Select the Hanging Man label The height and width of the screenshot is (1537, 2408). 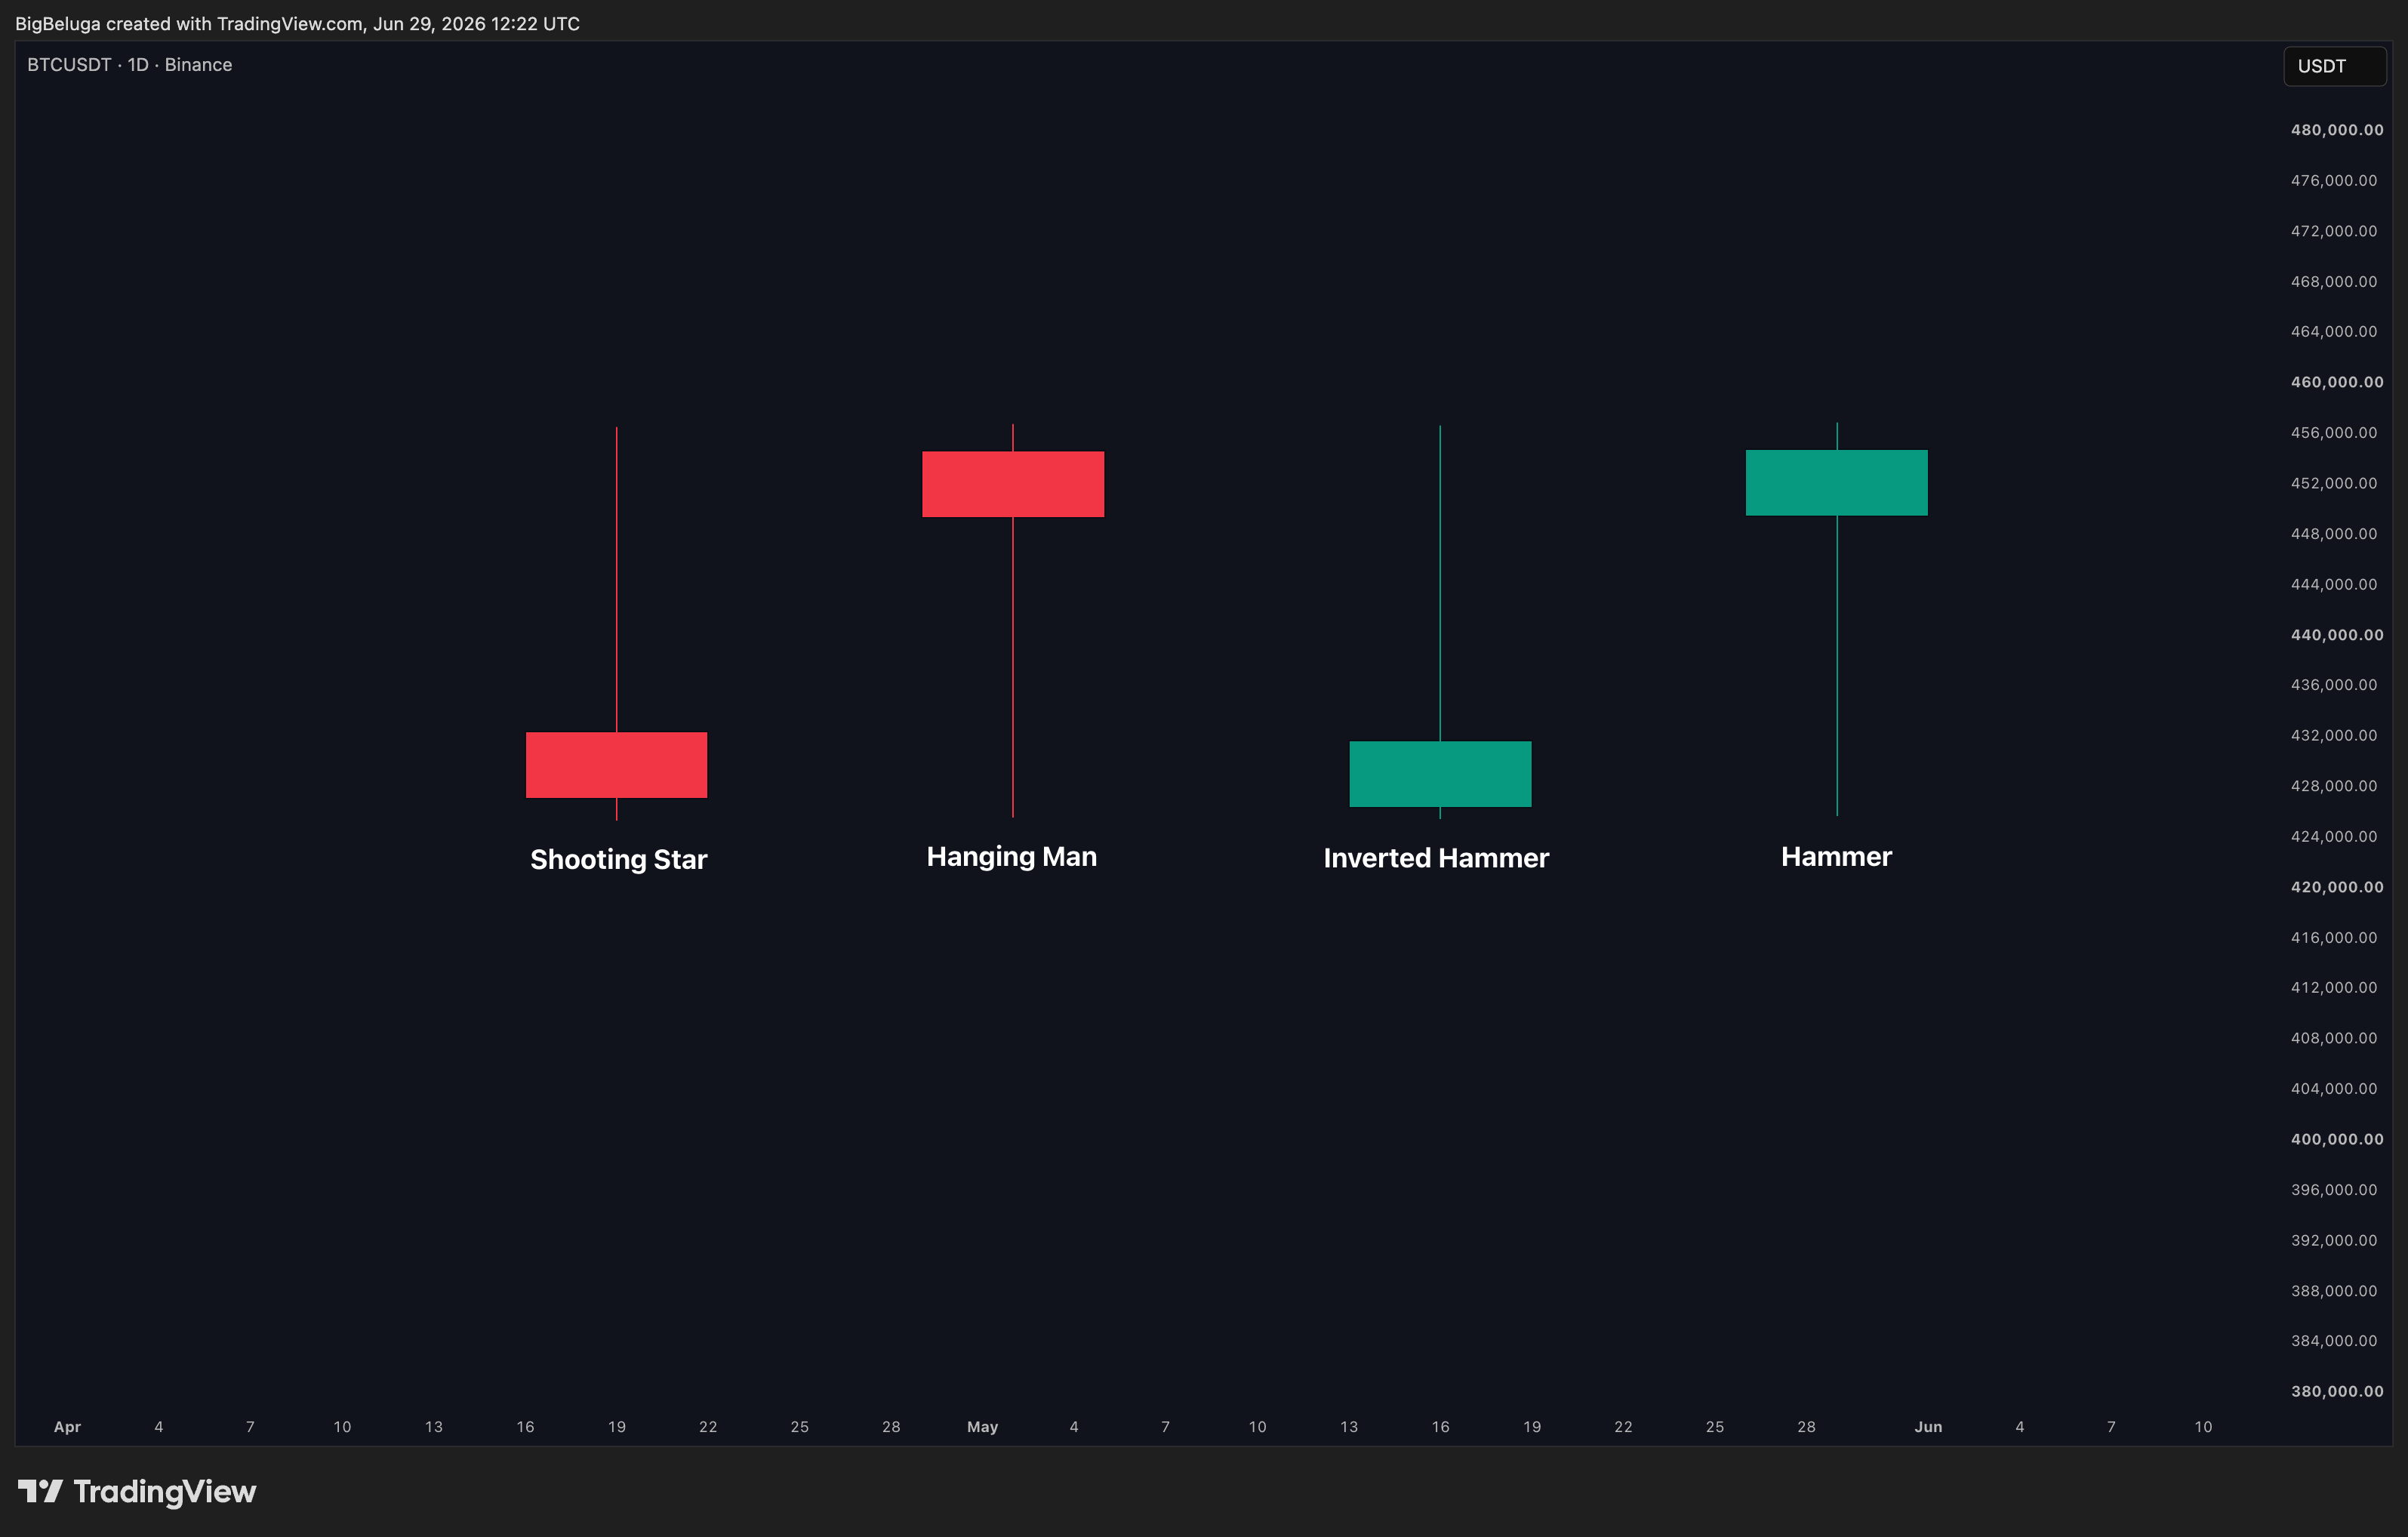click(x=1011, y=857)
